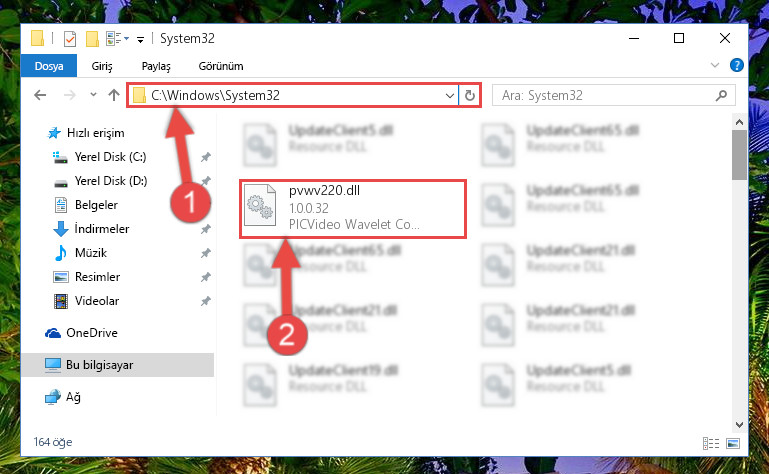Open recent locations dropdown arrow
769x474 pixels.
click(93, 95)
